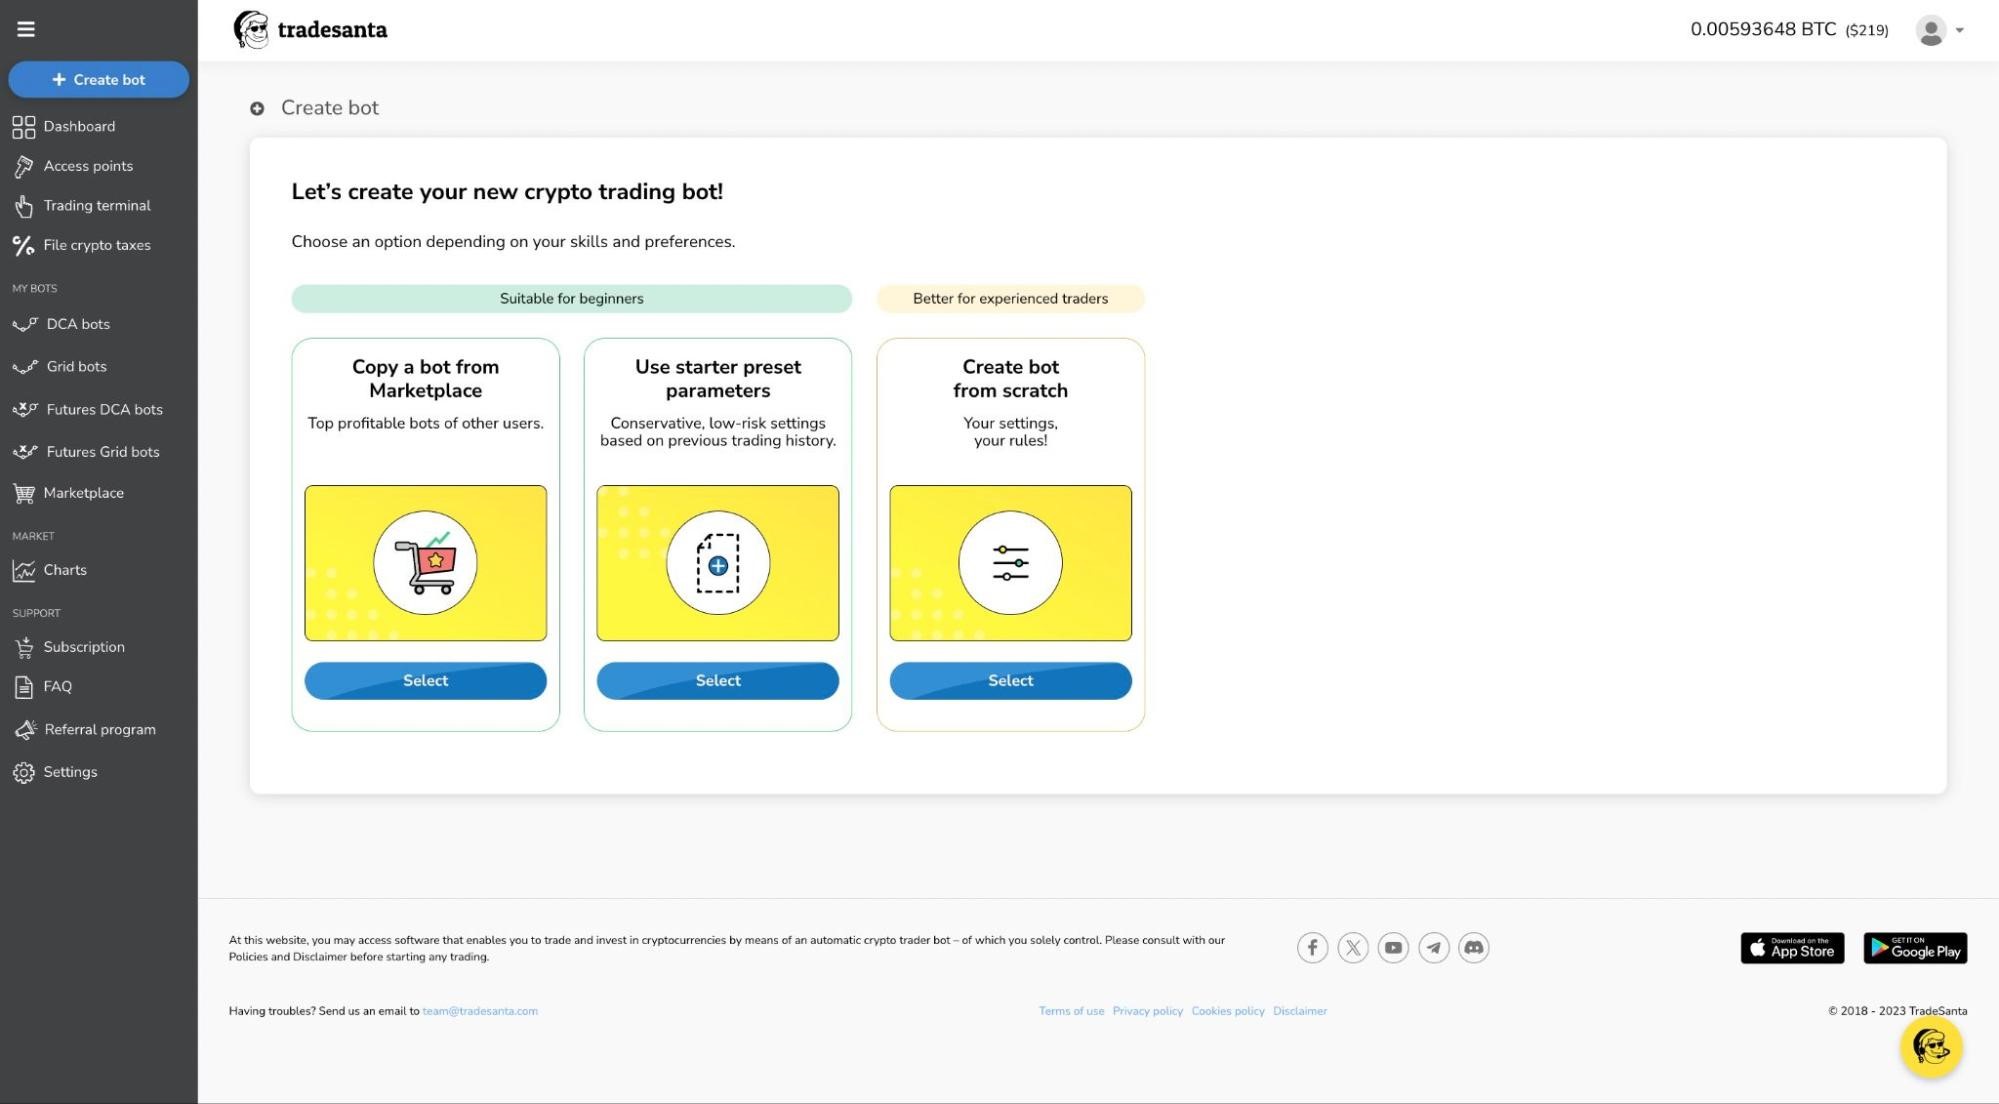Open the user profile dropdown arrow
The image size is (1999, 1104).
tap(1959, 30)
